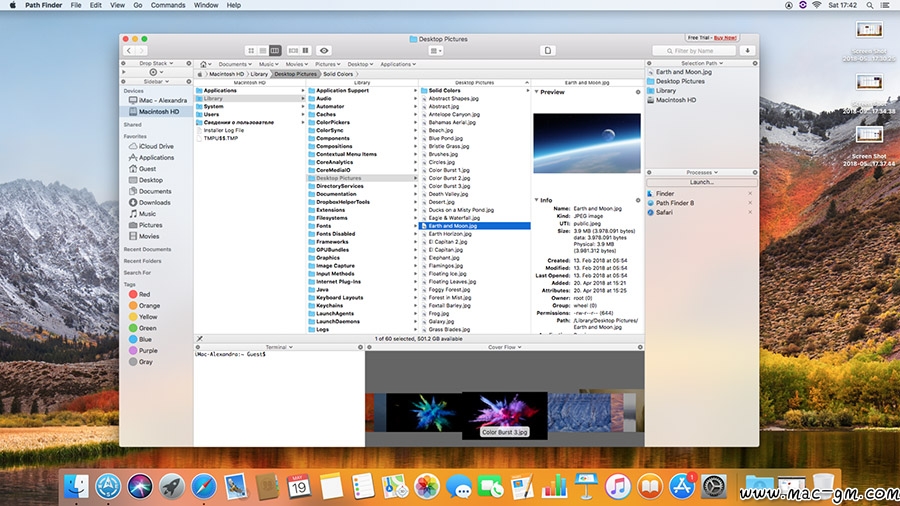Open Siri from the Dock
Image resolution: width=900 pixels, height=506 pixels.
coord(139,486)
